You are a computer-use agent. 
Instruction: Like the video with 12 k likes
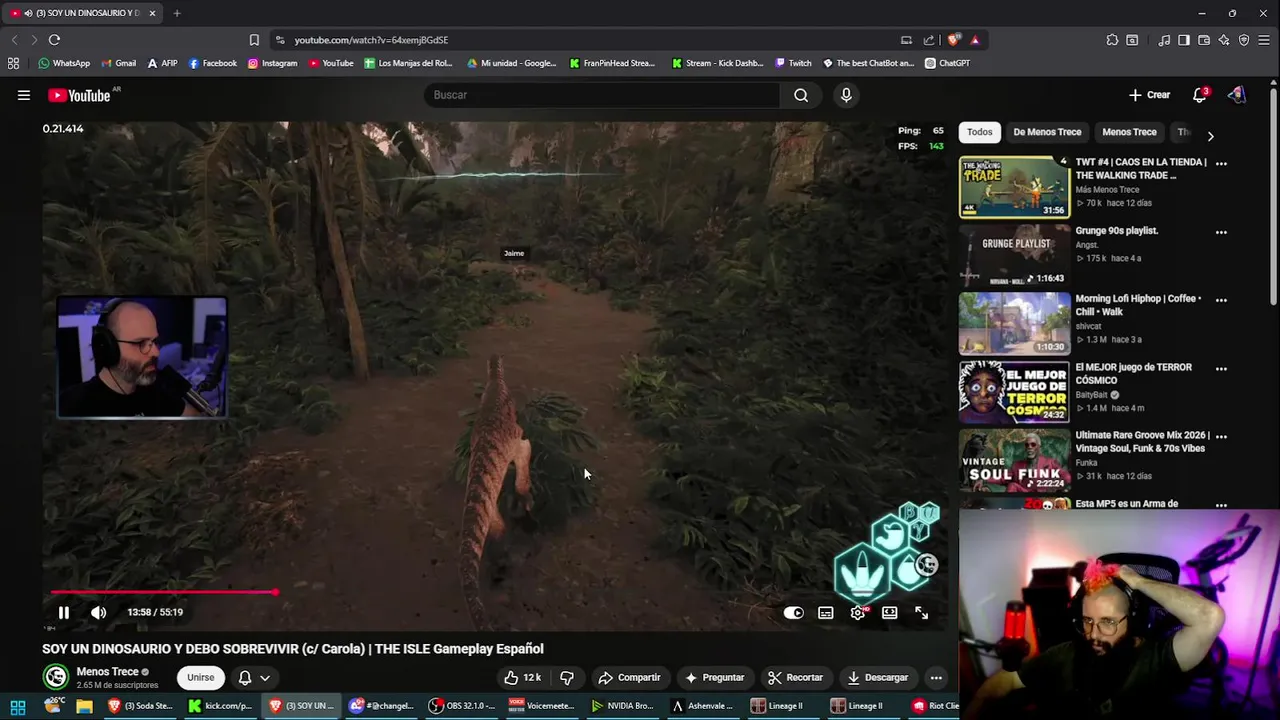point(523,677)
